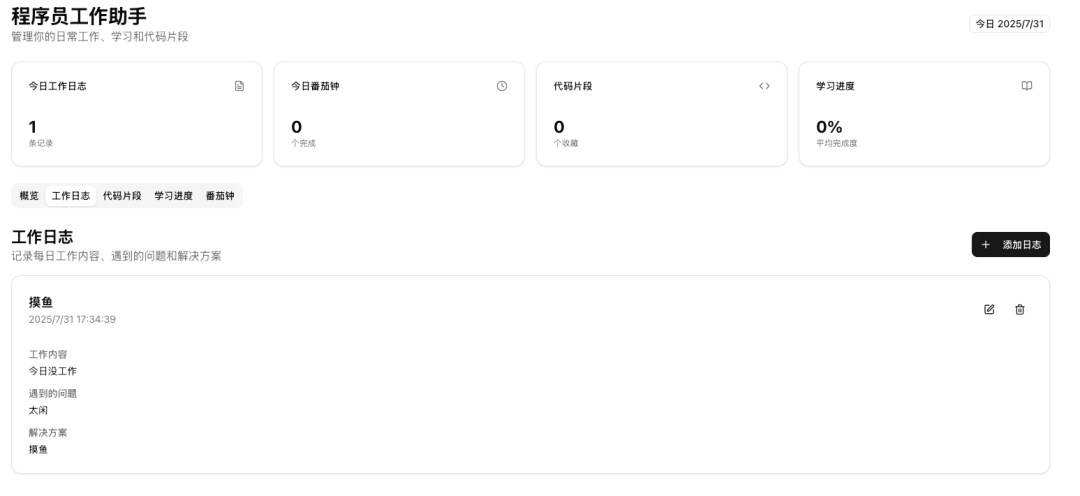Click the 今日番茄钟 summary card
This screenshot has width=1080, height=496.
pos(399,114)
